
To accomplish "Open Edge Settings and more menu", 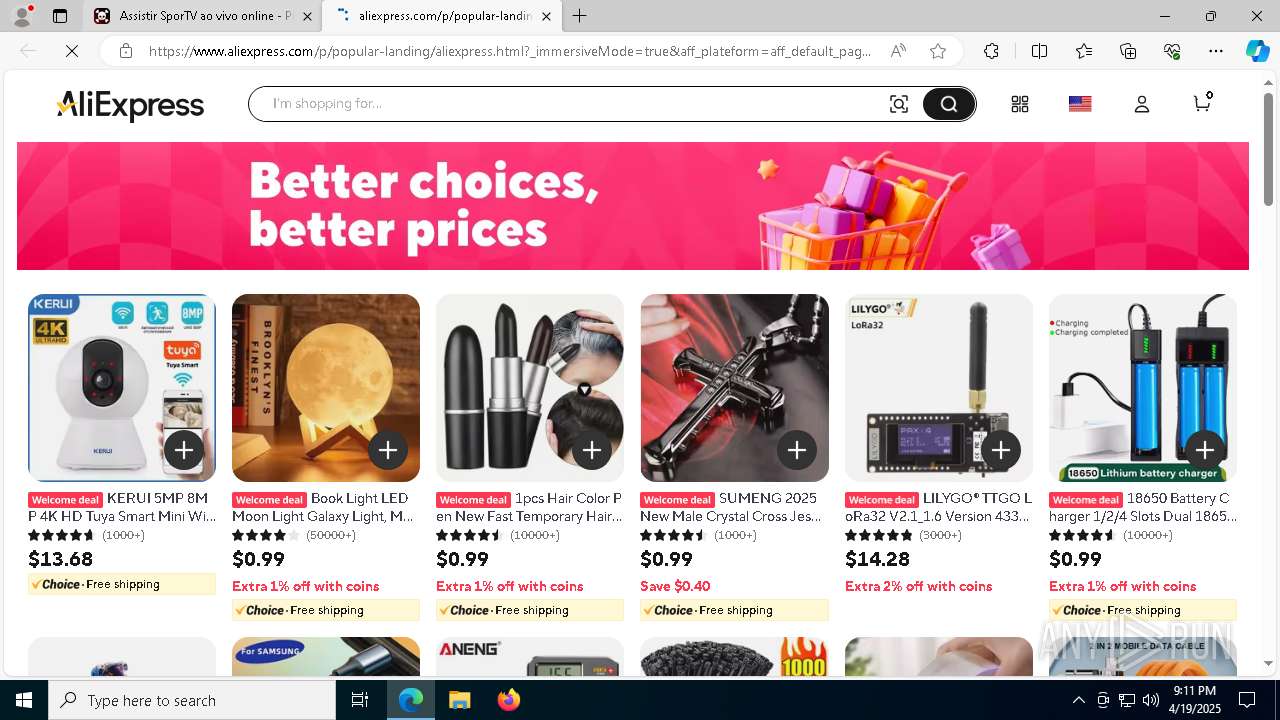I will point(1215,51).
